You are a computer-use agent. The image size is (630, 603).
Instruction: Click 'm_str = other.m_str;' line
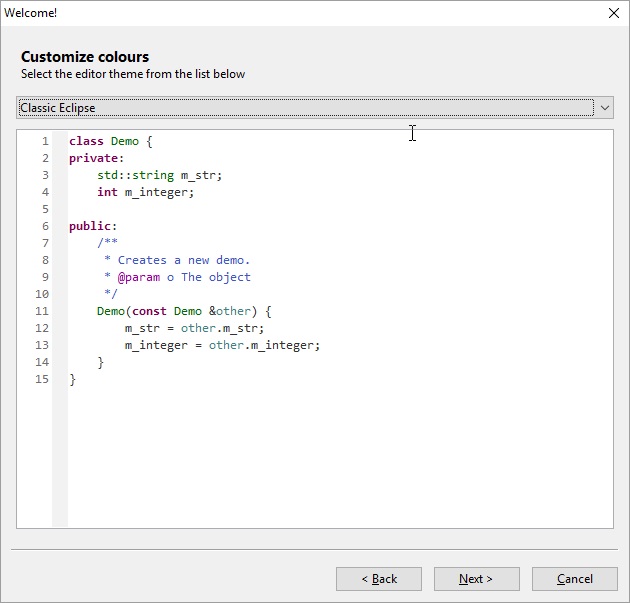pyautogui.click(x=194, y=328)
